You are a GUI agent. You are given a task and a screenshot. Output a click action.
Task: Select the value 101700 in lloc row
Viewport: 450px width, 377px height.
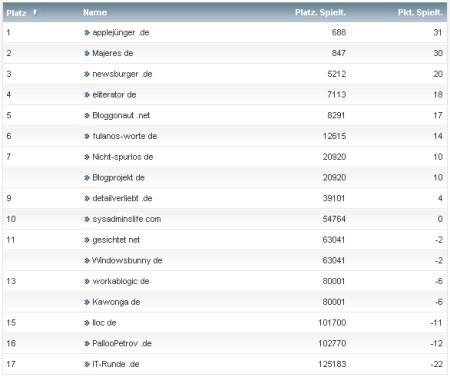coord(332,322)
